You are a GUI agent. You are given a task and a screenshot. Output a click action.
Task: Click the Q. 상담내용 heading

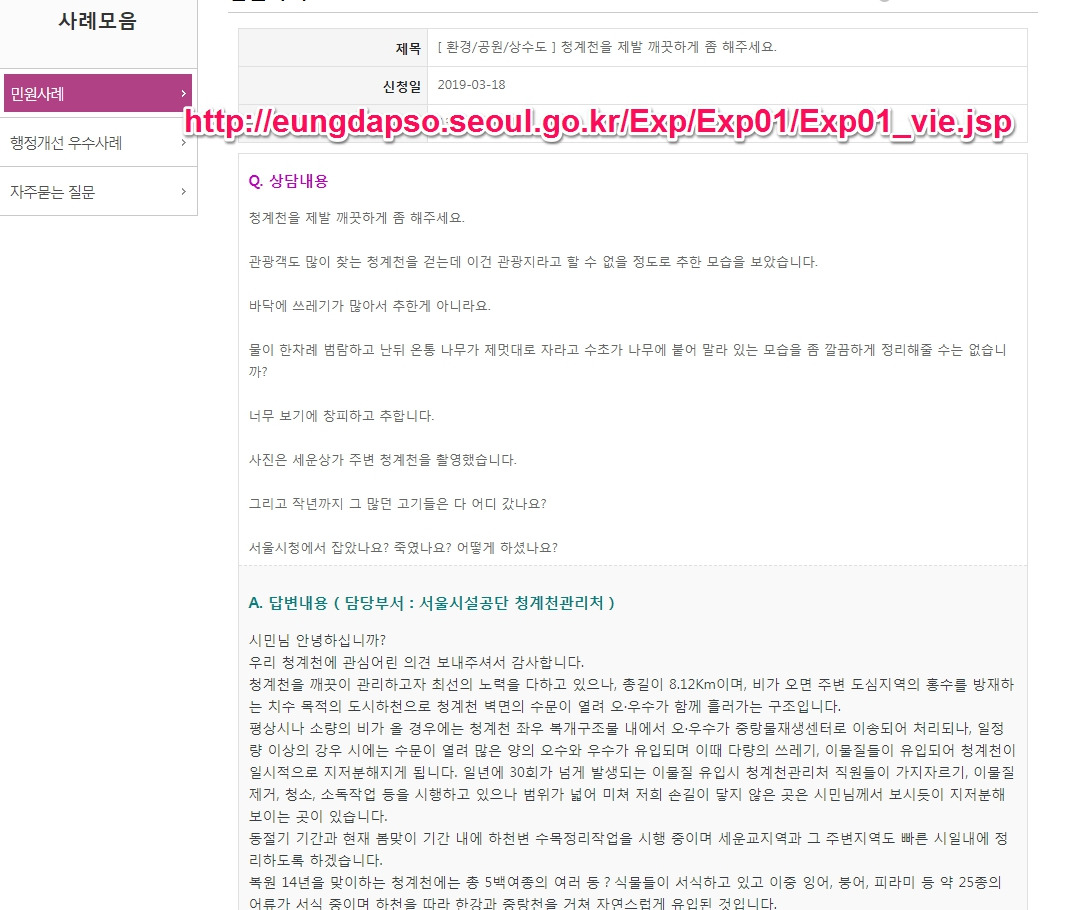[x=284, y=179]
